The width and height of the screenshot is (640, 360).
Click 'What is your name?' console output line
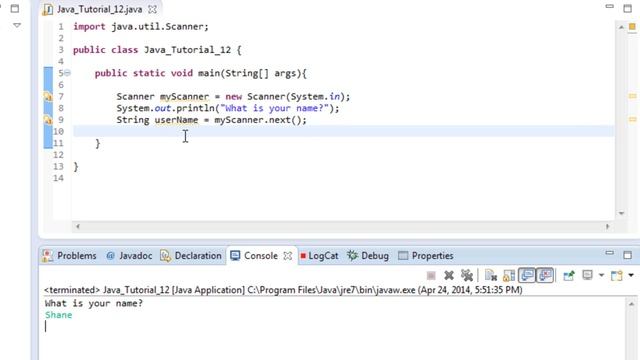pos(94,303)
